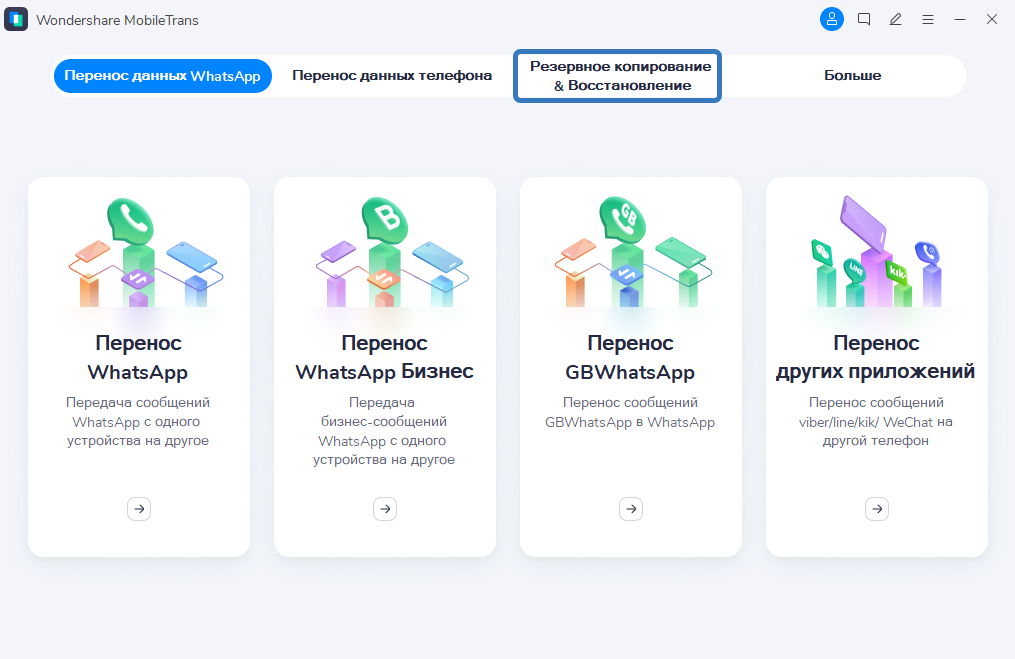Viewport: 1015px width, 659px height.
Task: Click the Перенос GBWhatsApp title
Action: click(630, 357)
